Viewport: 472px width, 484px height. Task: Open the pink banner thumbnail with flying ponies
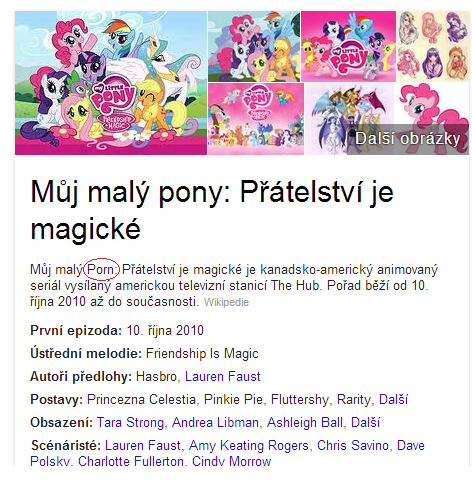[x=256, y=119]
